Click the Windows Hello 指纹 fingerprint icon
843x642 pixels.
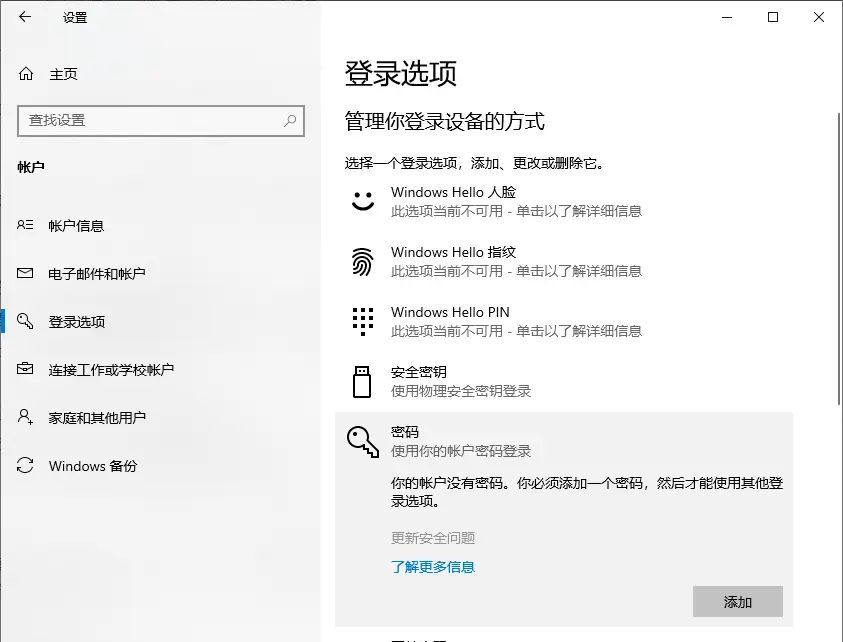(363, 262)
